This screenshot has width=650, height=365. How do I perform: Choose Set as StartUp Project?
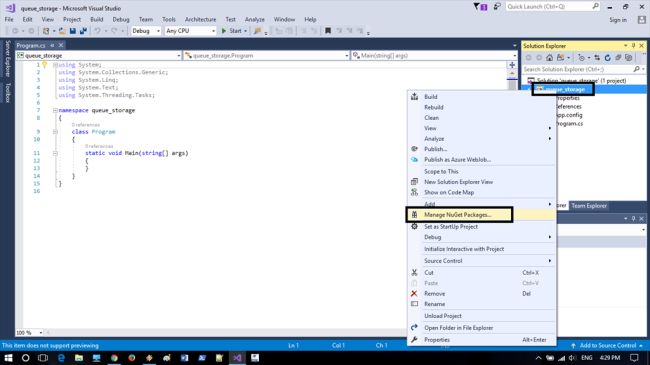(x=481, y=227)
